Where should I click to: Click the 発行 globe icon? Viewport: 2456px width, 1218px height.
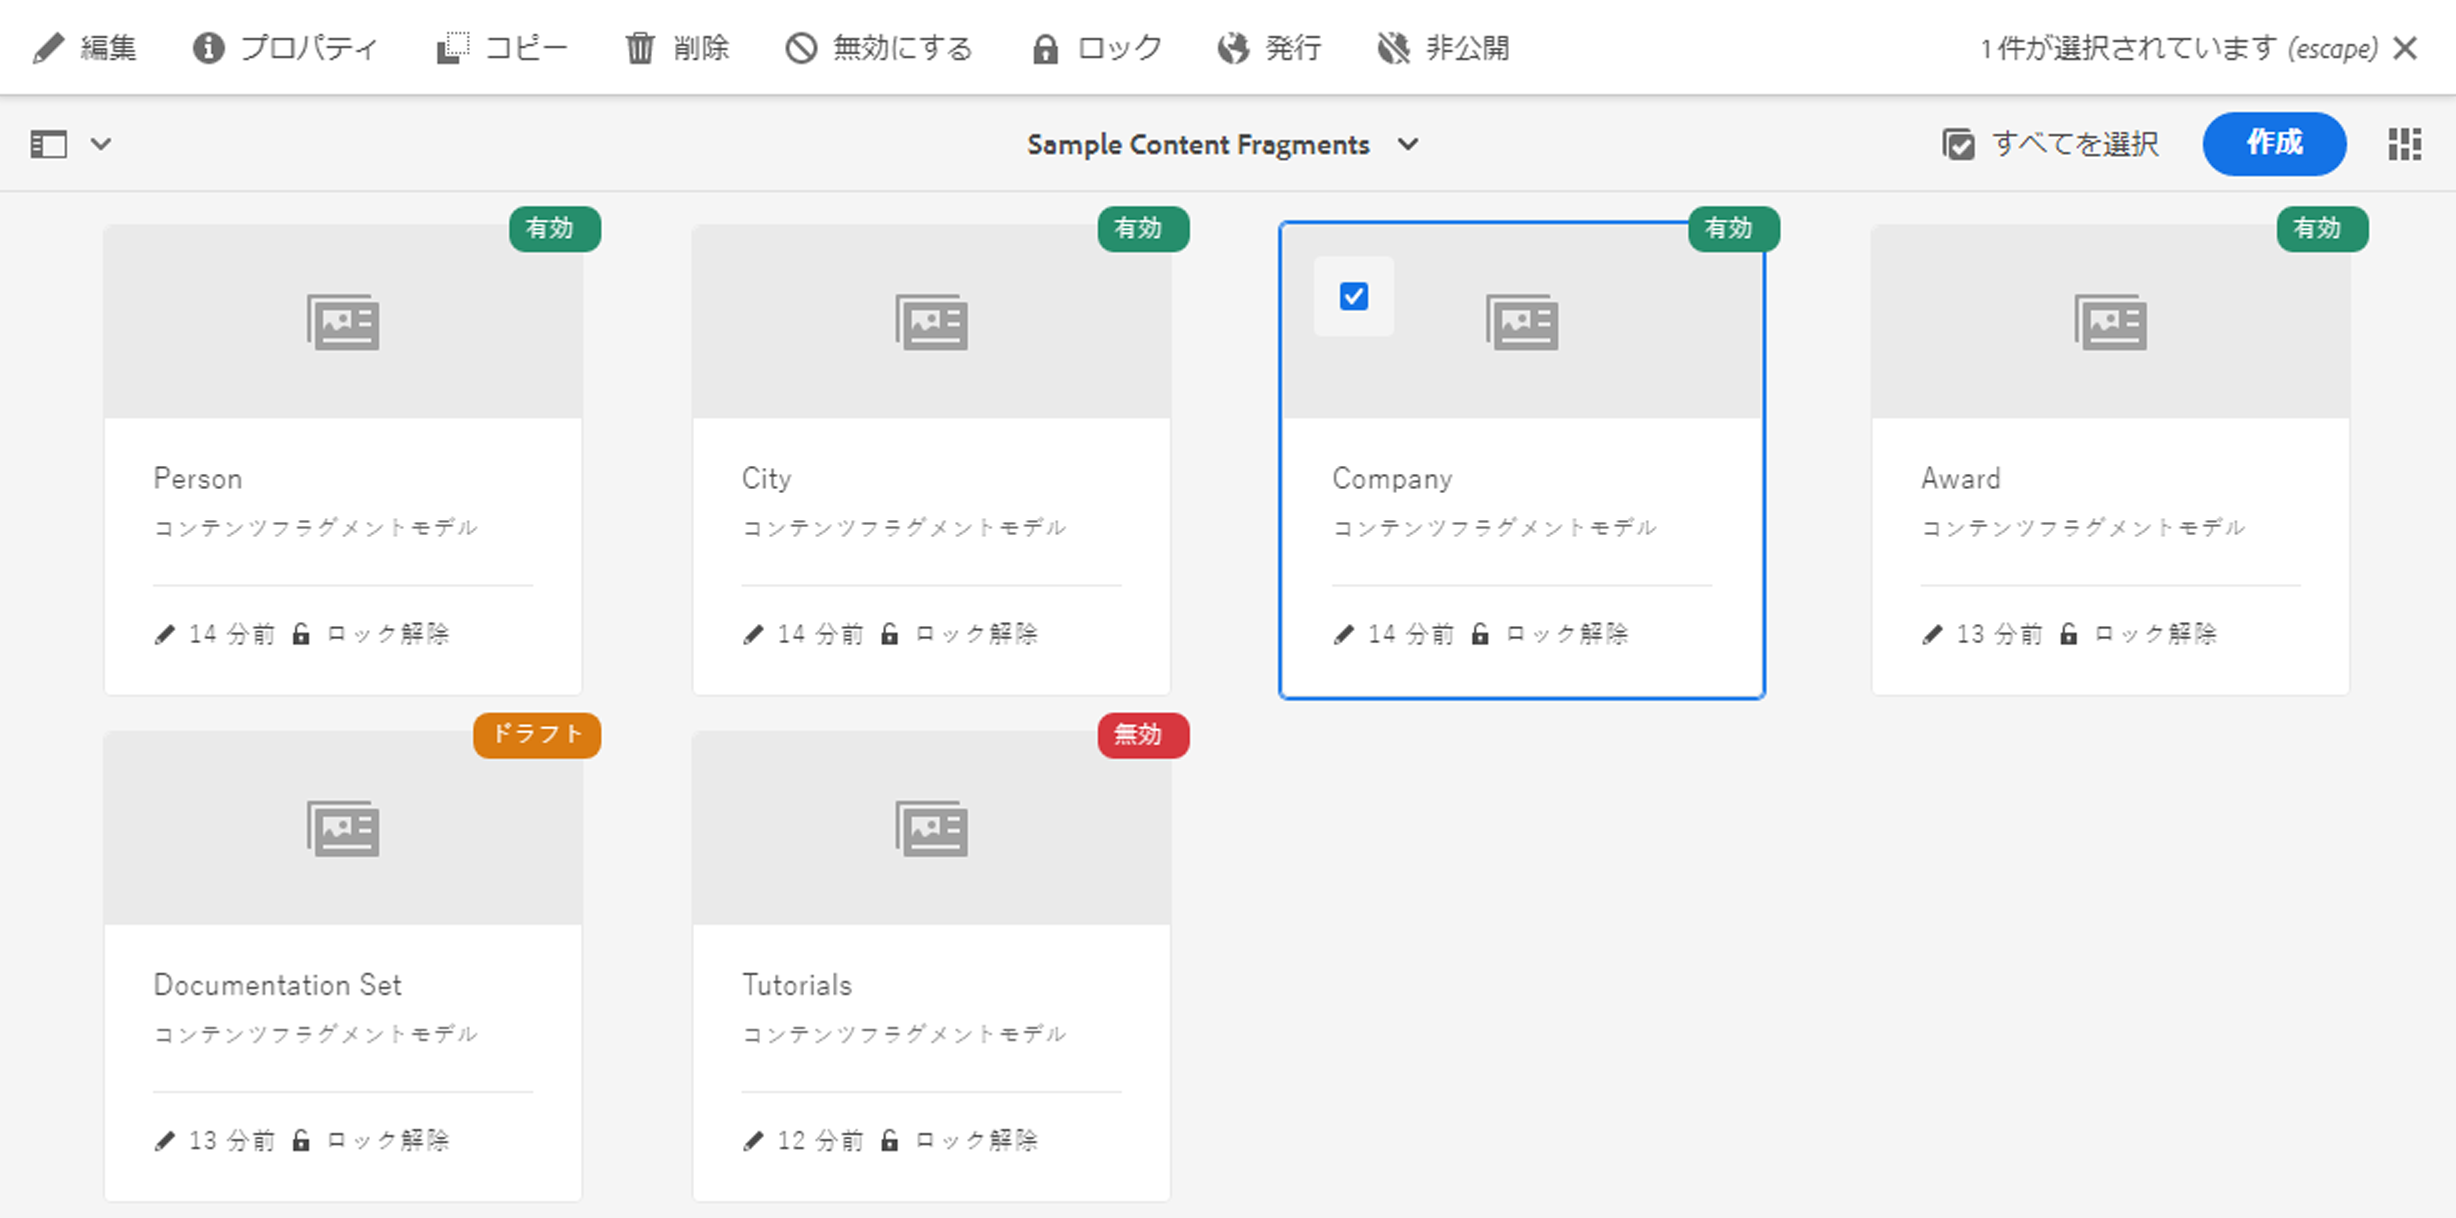[1234, 48]
